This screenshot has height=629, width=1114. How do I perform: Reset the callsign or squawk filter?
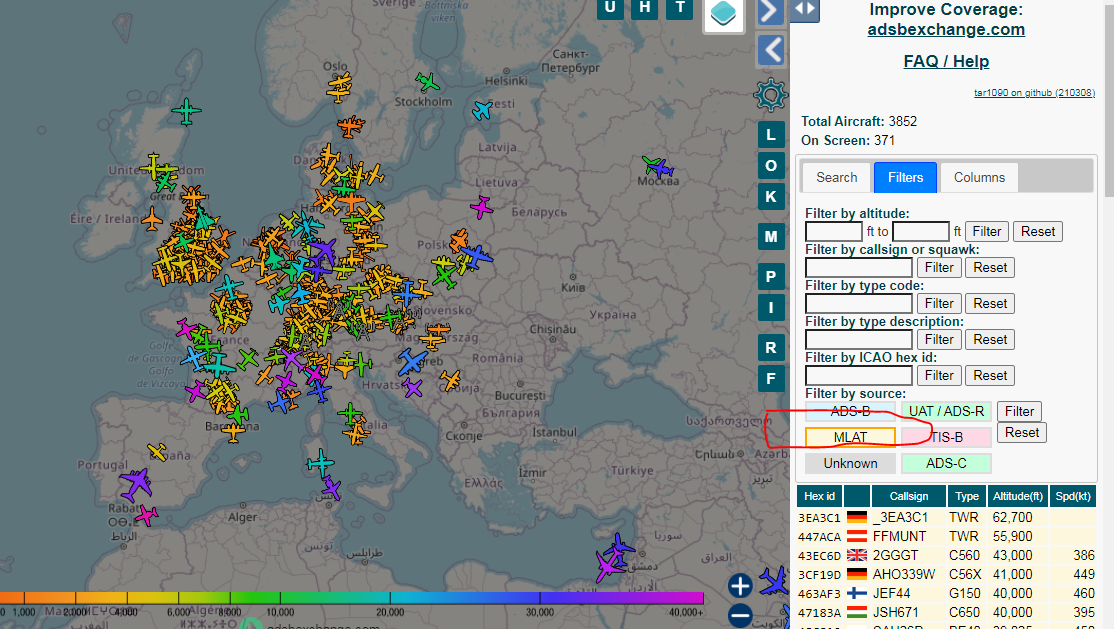(990, 267)
